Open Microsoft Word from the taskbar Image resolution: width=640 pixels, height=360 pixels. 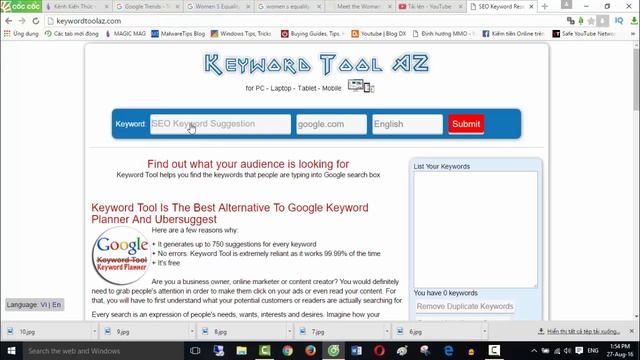(356, 351)
